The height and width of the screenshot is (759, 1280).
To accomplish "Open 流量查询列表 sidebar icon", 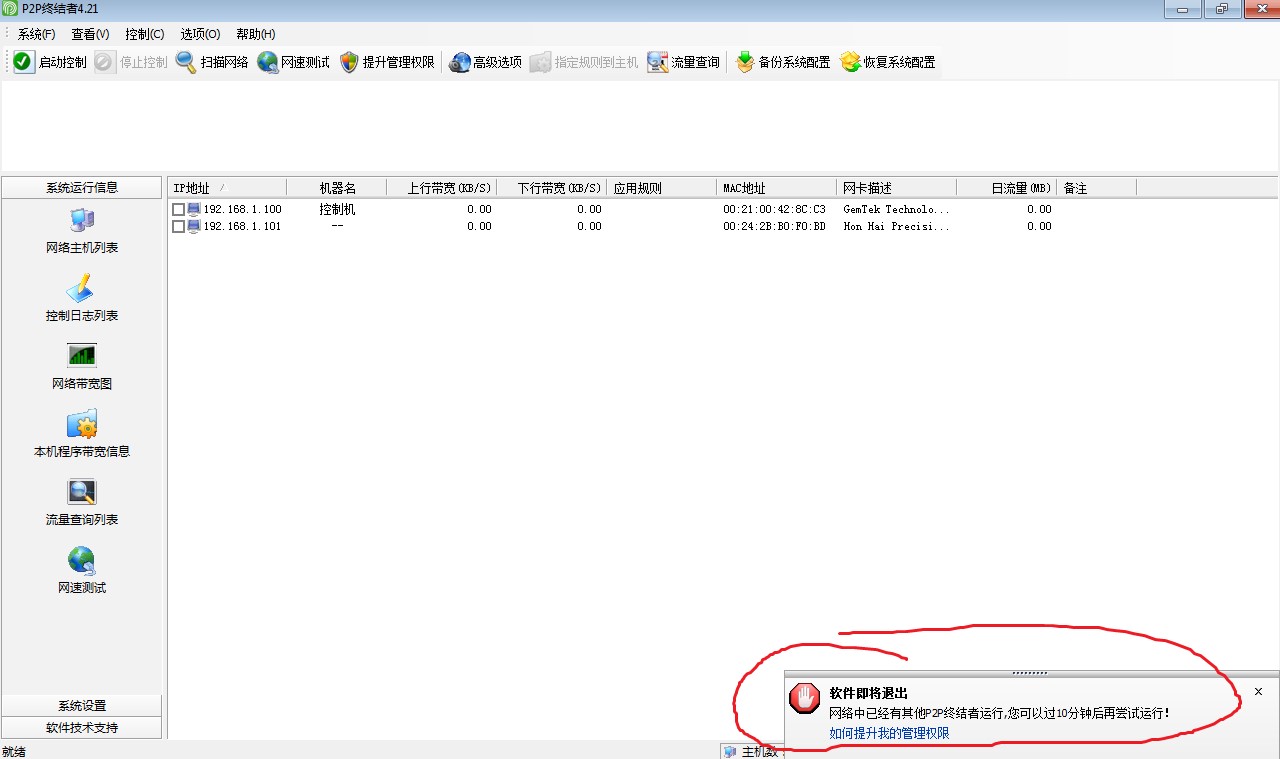I will [82, 492].
